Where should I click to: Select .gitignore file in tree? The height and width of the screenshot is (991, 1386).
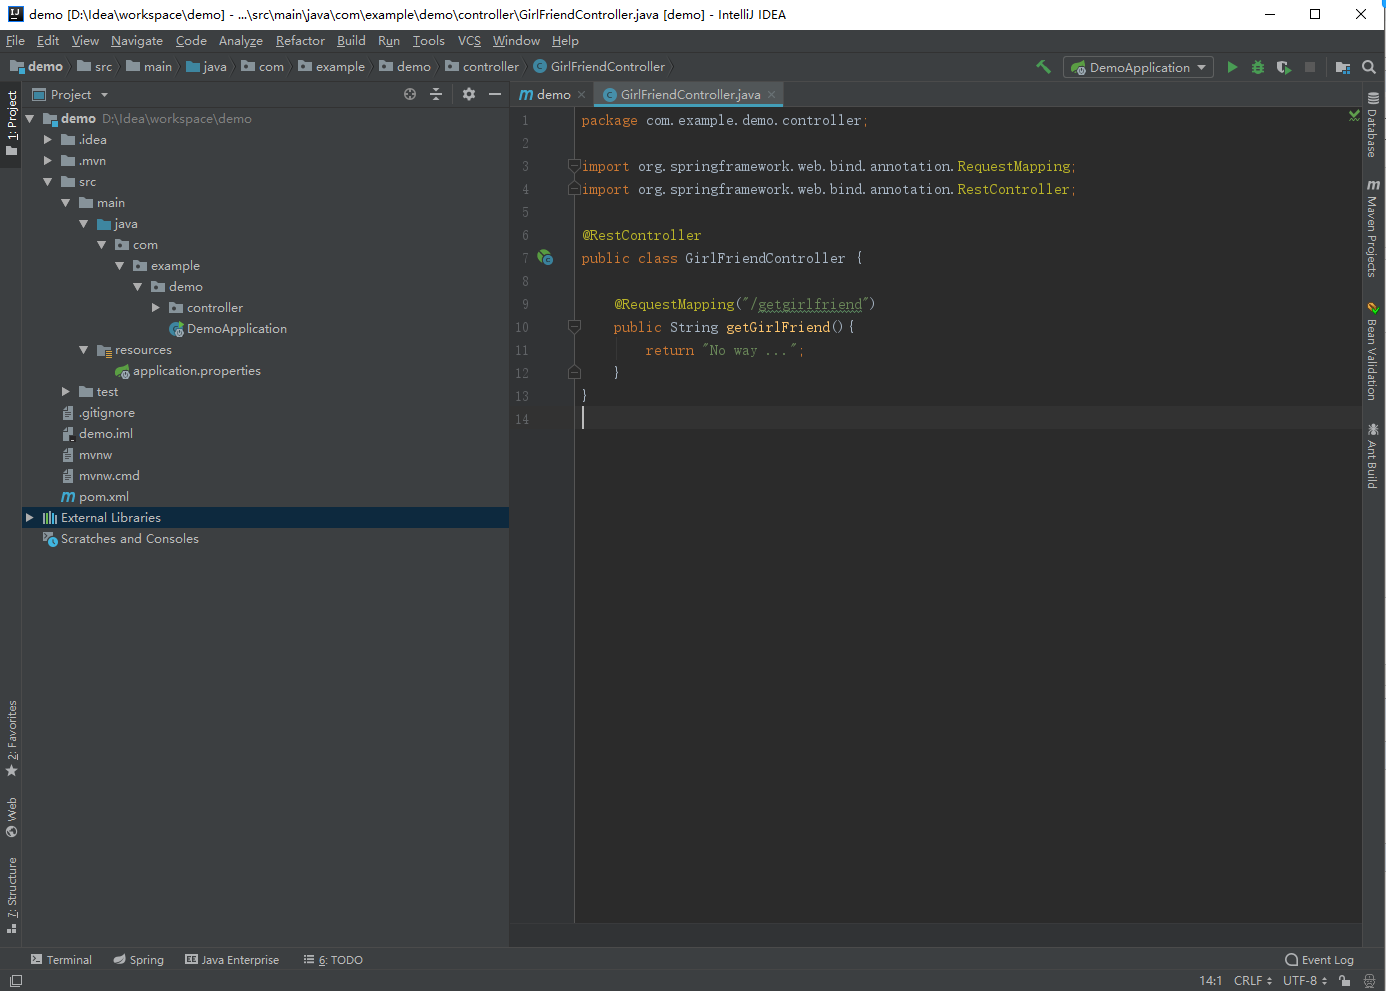[x=98, y=412]
